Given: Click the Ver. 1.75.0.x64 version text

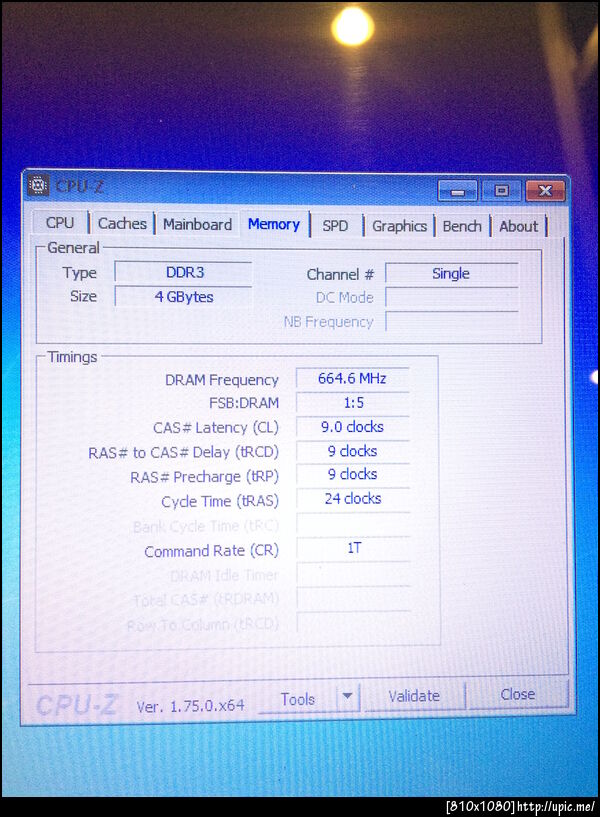Looking at the screenshot, I should pyautogui.click(x=190, y=705).
